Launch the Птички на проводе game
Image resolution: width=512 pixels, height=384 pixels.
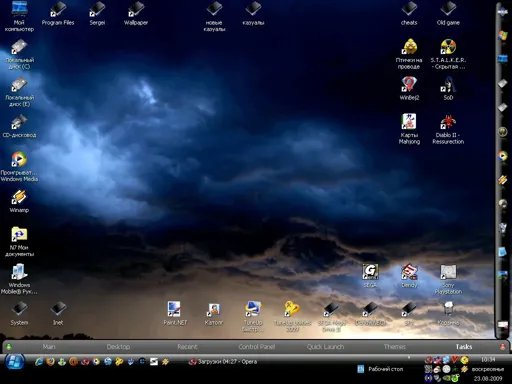click(x=409, y=54)
